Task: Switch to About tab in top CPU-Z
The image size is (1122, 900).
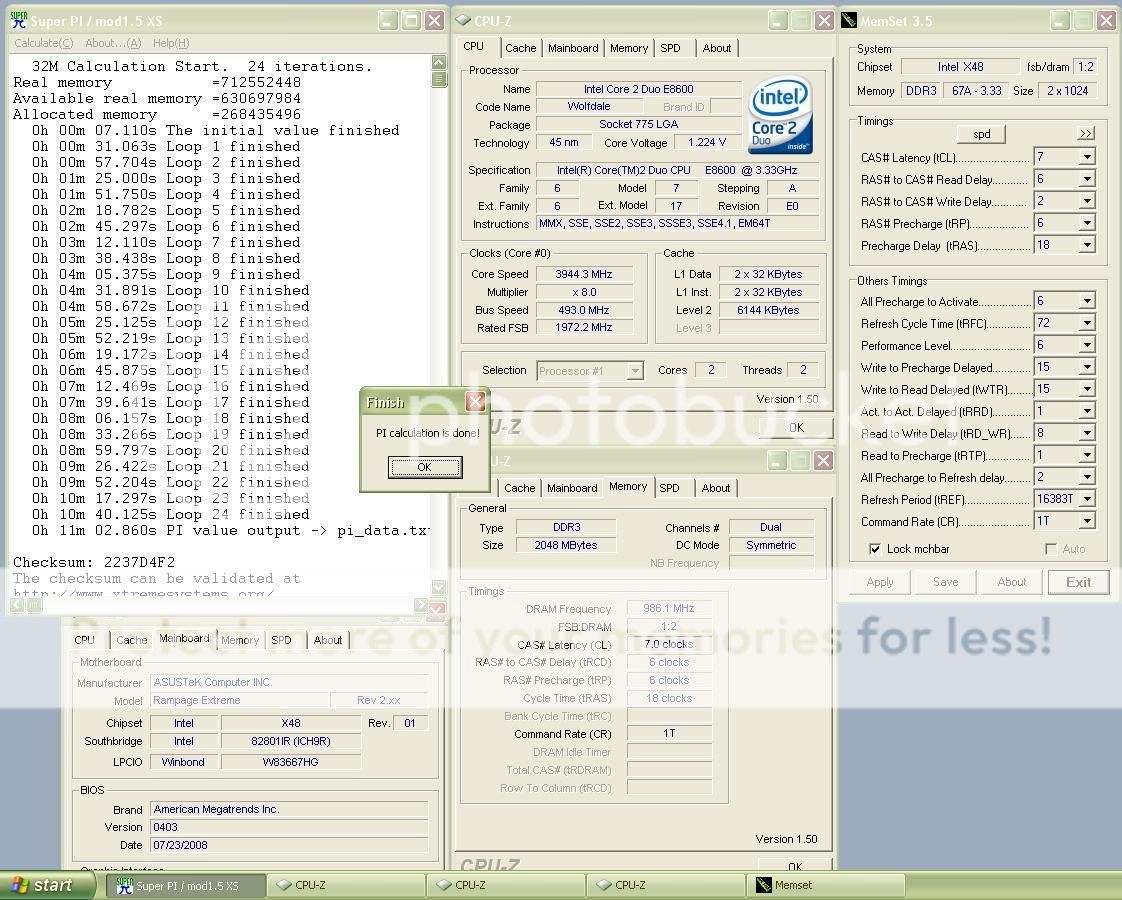Action: tap(717, 48)
